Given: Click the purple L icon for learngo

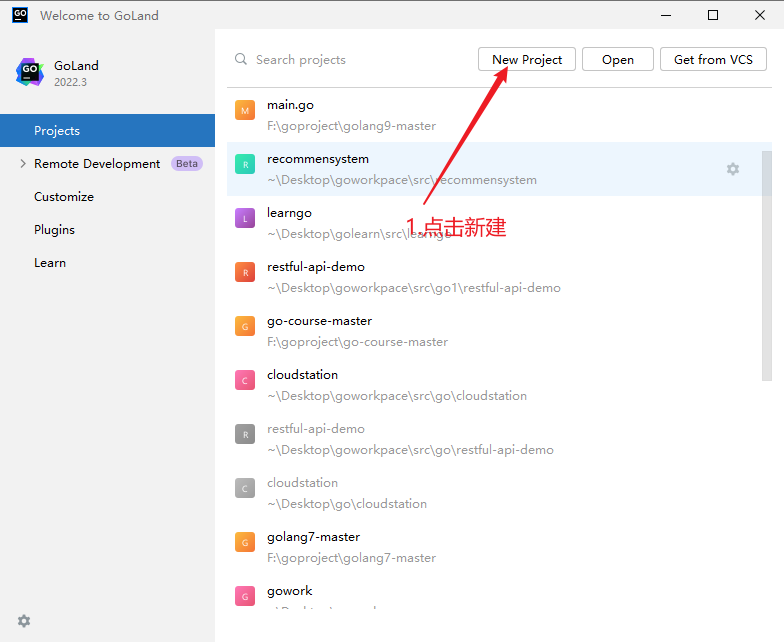Looking at the screenshot, I should [x=245, y=218].
